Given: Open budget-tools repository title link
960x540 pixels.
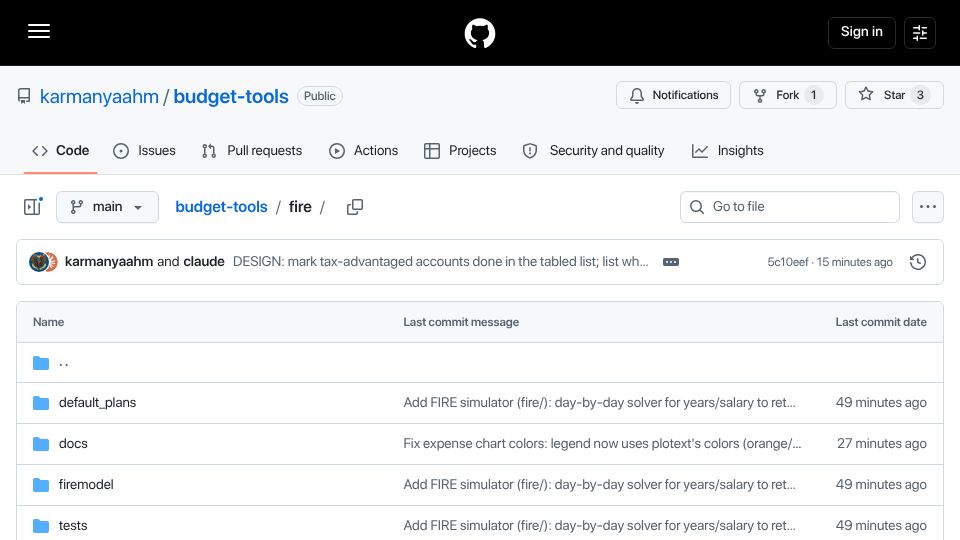Looking at the screenshot, I should coord(231,96).
